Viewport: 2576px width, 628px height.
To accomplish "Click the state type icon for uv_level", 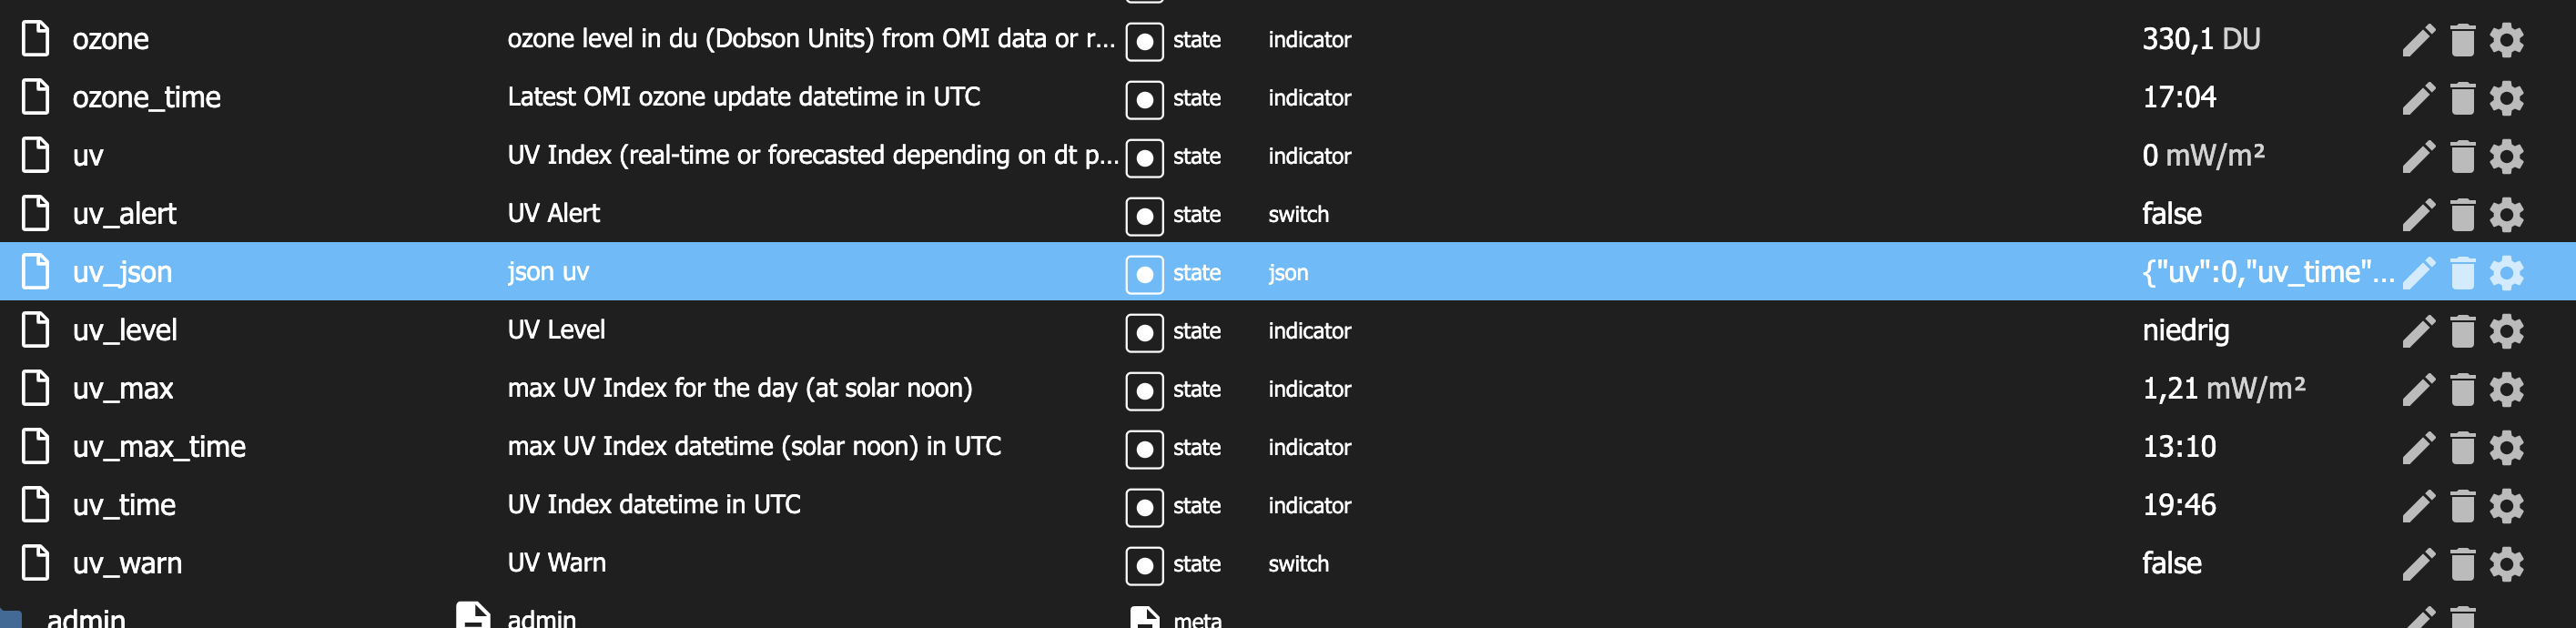I will pyautogui.click(x=1144, y=332).
